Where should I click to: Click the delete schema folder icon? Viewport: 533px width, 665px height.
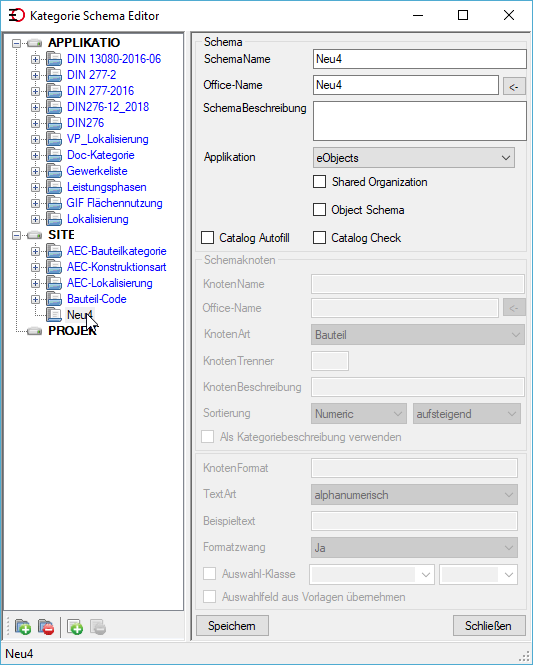[x=46, y=626]
